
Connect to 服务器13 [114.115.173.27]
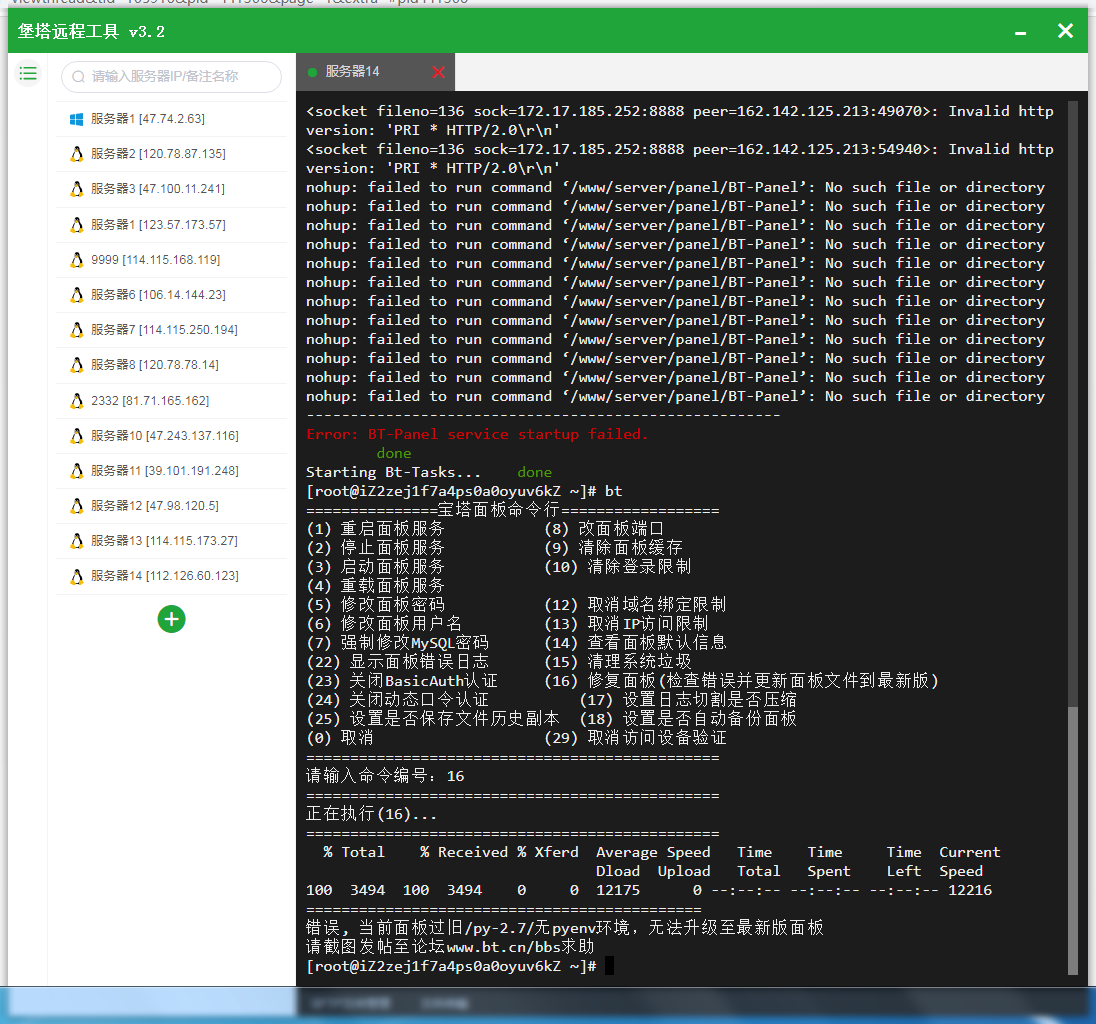(x=171, y=541)
